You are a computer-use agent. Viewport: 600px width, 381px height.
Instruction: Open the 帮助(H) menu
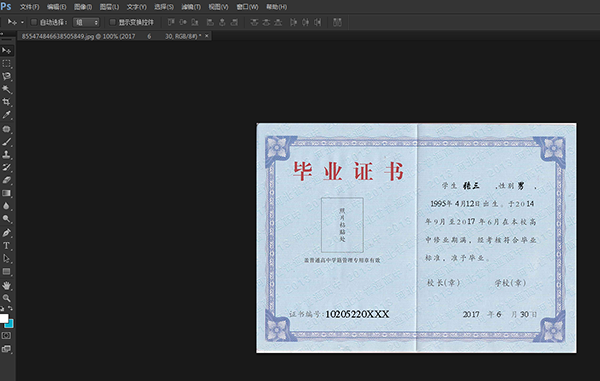click(x=277, y=7)
